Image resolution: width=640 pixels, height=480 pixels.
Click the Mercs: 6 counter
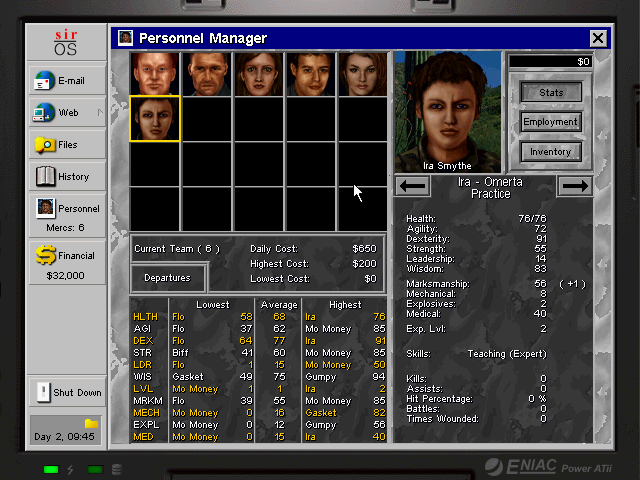65,228
